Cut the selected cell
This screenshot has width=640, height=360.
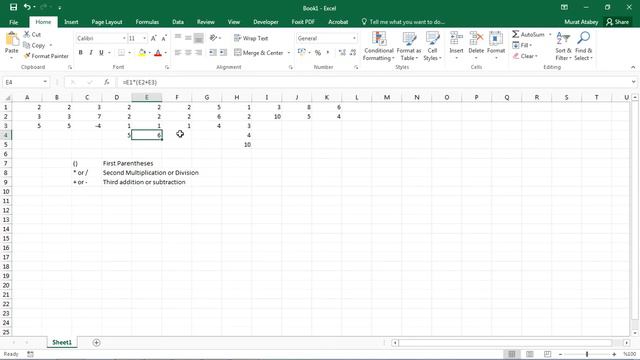coord(32,35)
